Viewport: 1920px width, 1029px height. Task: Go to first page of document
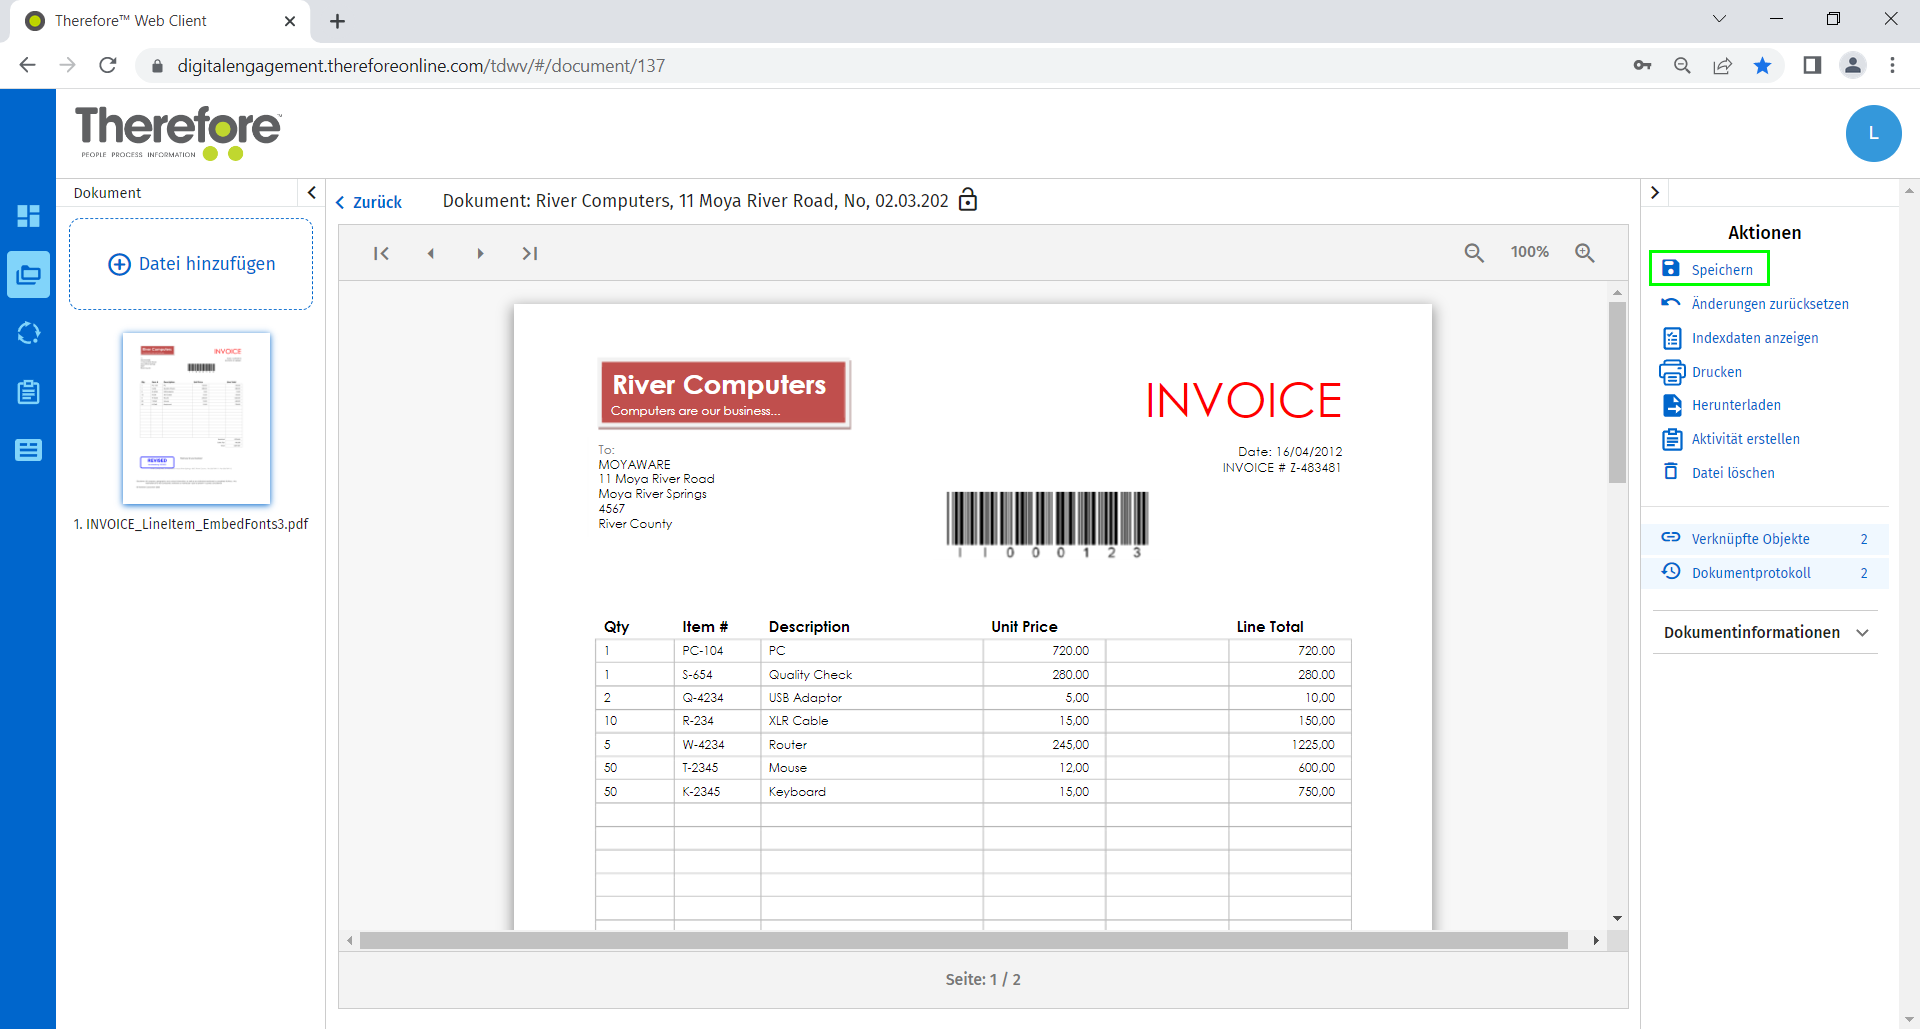tap(381, 253)
